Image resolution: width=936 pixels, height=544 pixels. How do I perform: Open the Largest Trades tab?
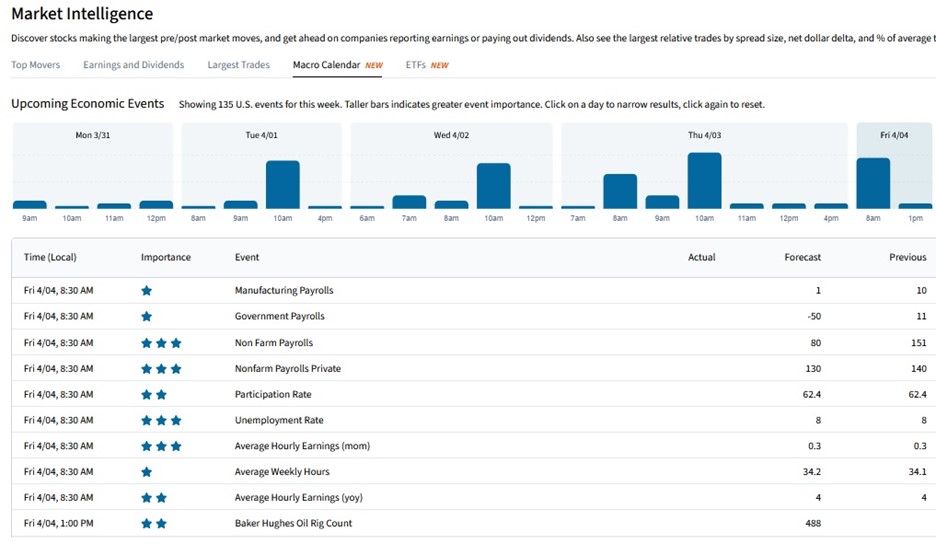(x=238, y=64)
